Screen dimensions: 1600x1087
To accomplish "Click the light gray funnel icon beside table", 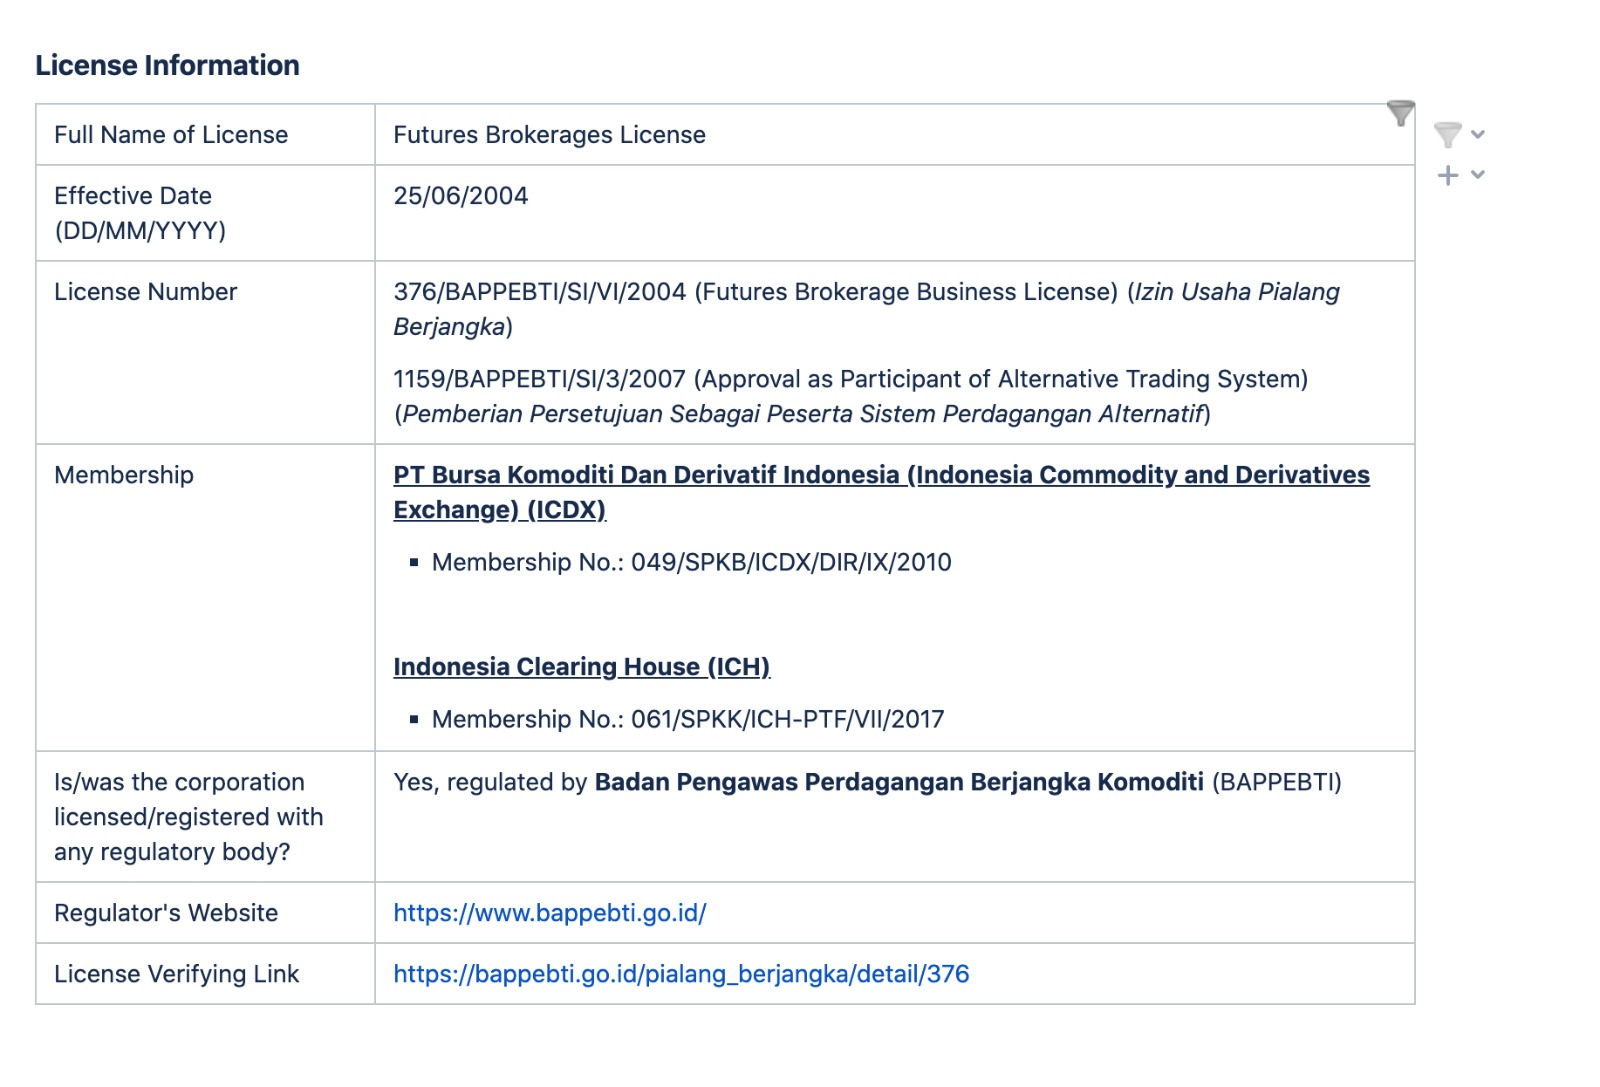I will tap(1447, 134).
